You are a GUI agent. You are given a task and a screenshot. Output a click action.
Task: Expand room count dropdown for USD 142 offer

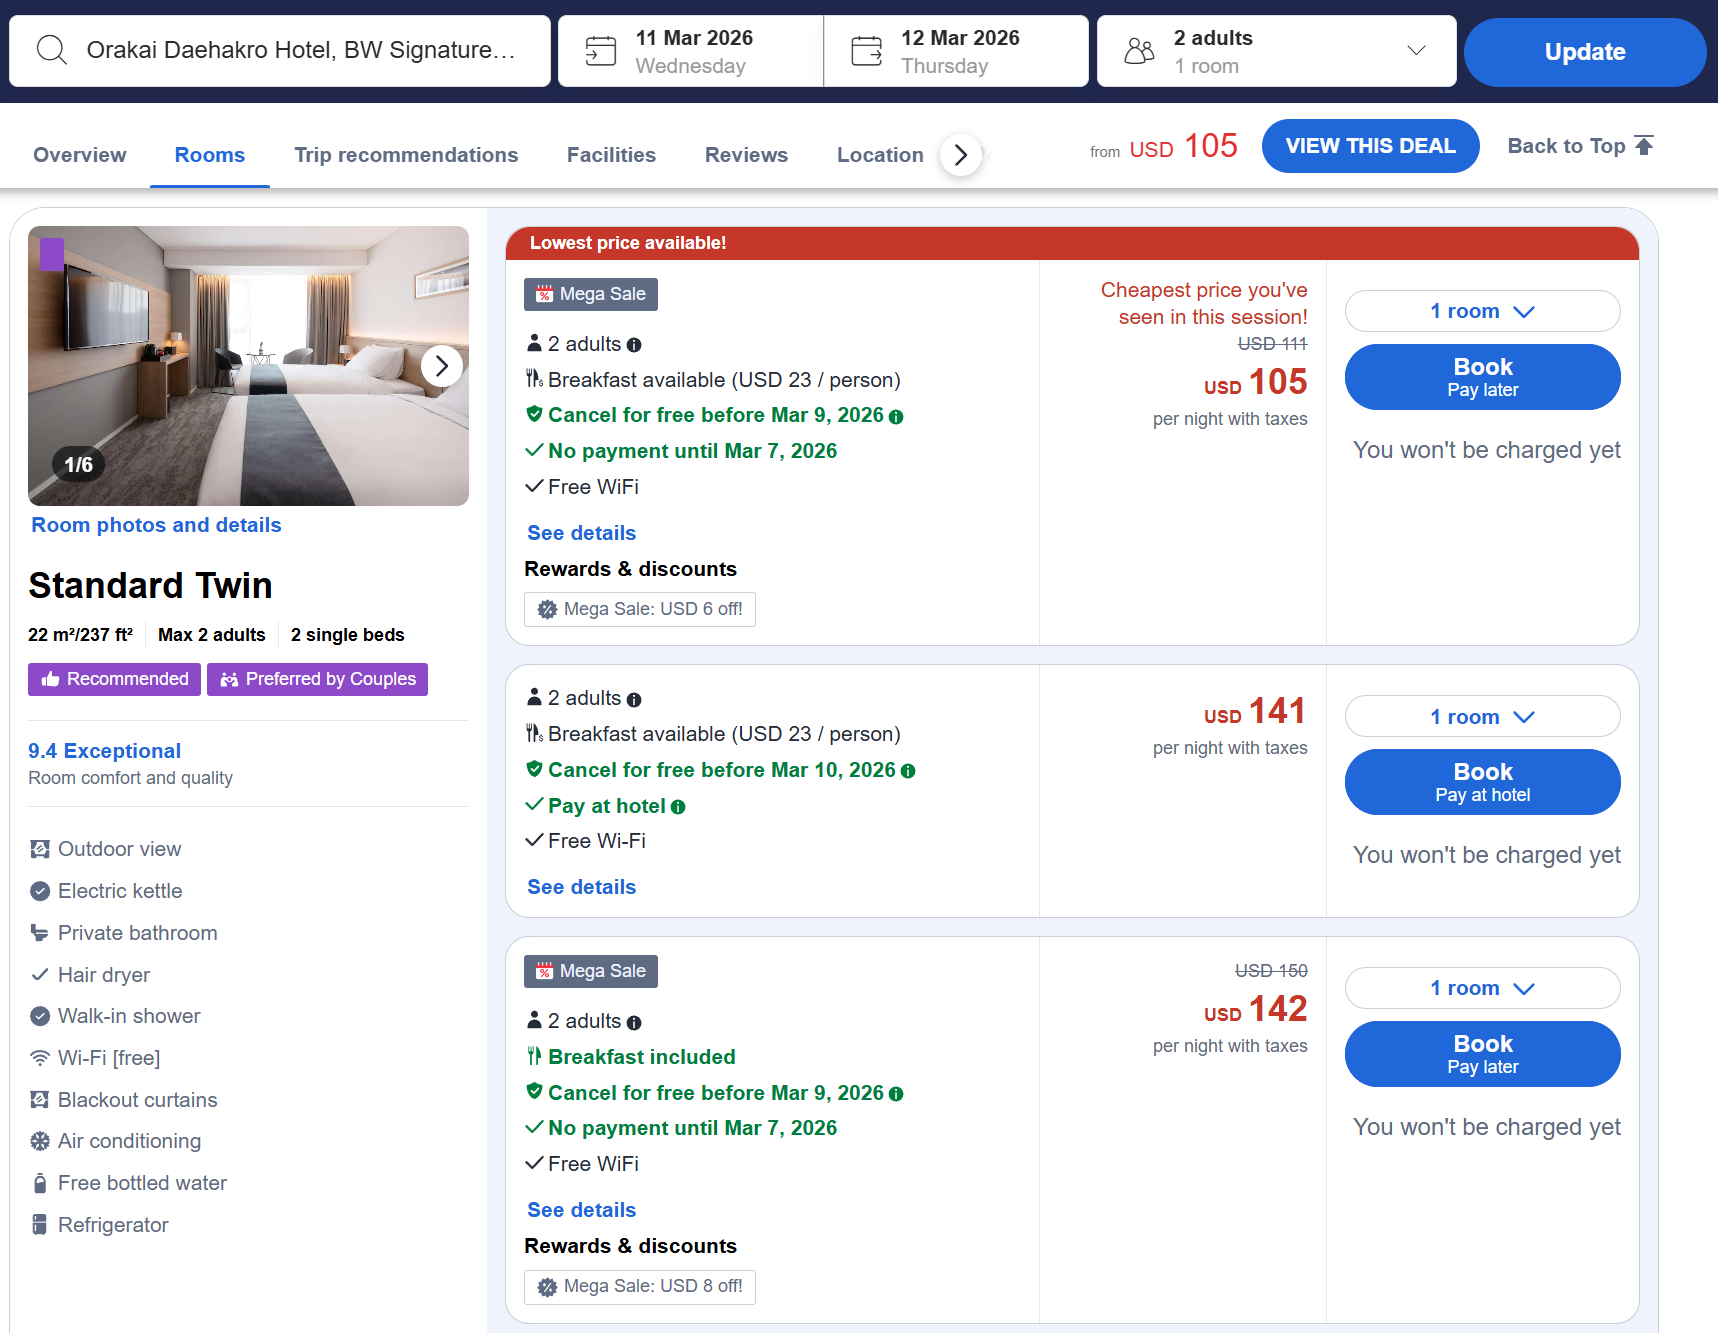pyautogui.click(x=1482, y=988)
